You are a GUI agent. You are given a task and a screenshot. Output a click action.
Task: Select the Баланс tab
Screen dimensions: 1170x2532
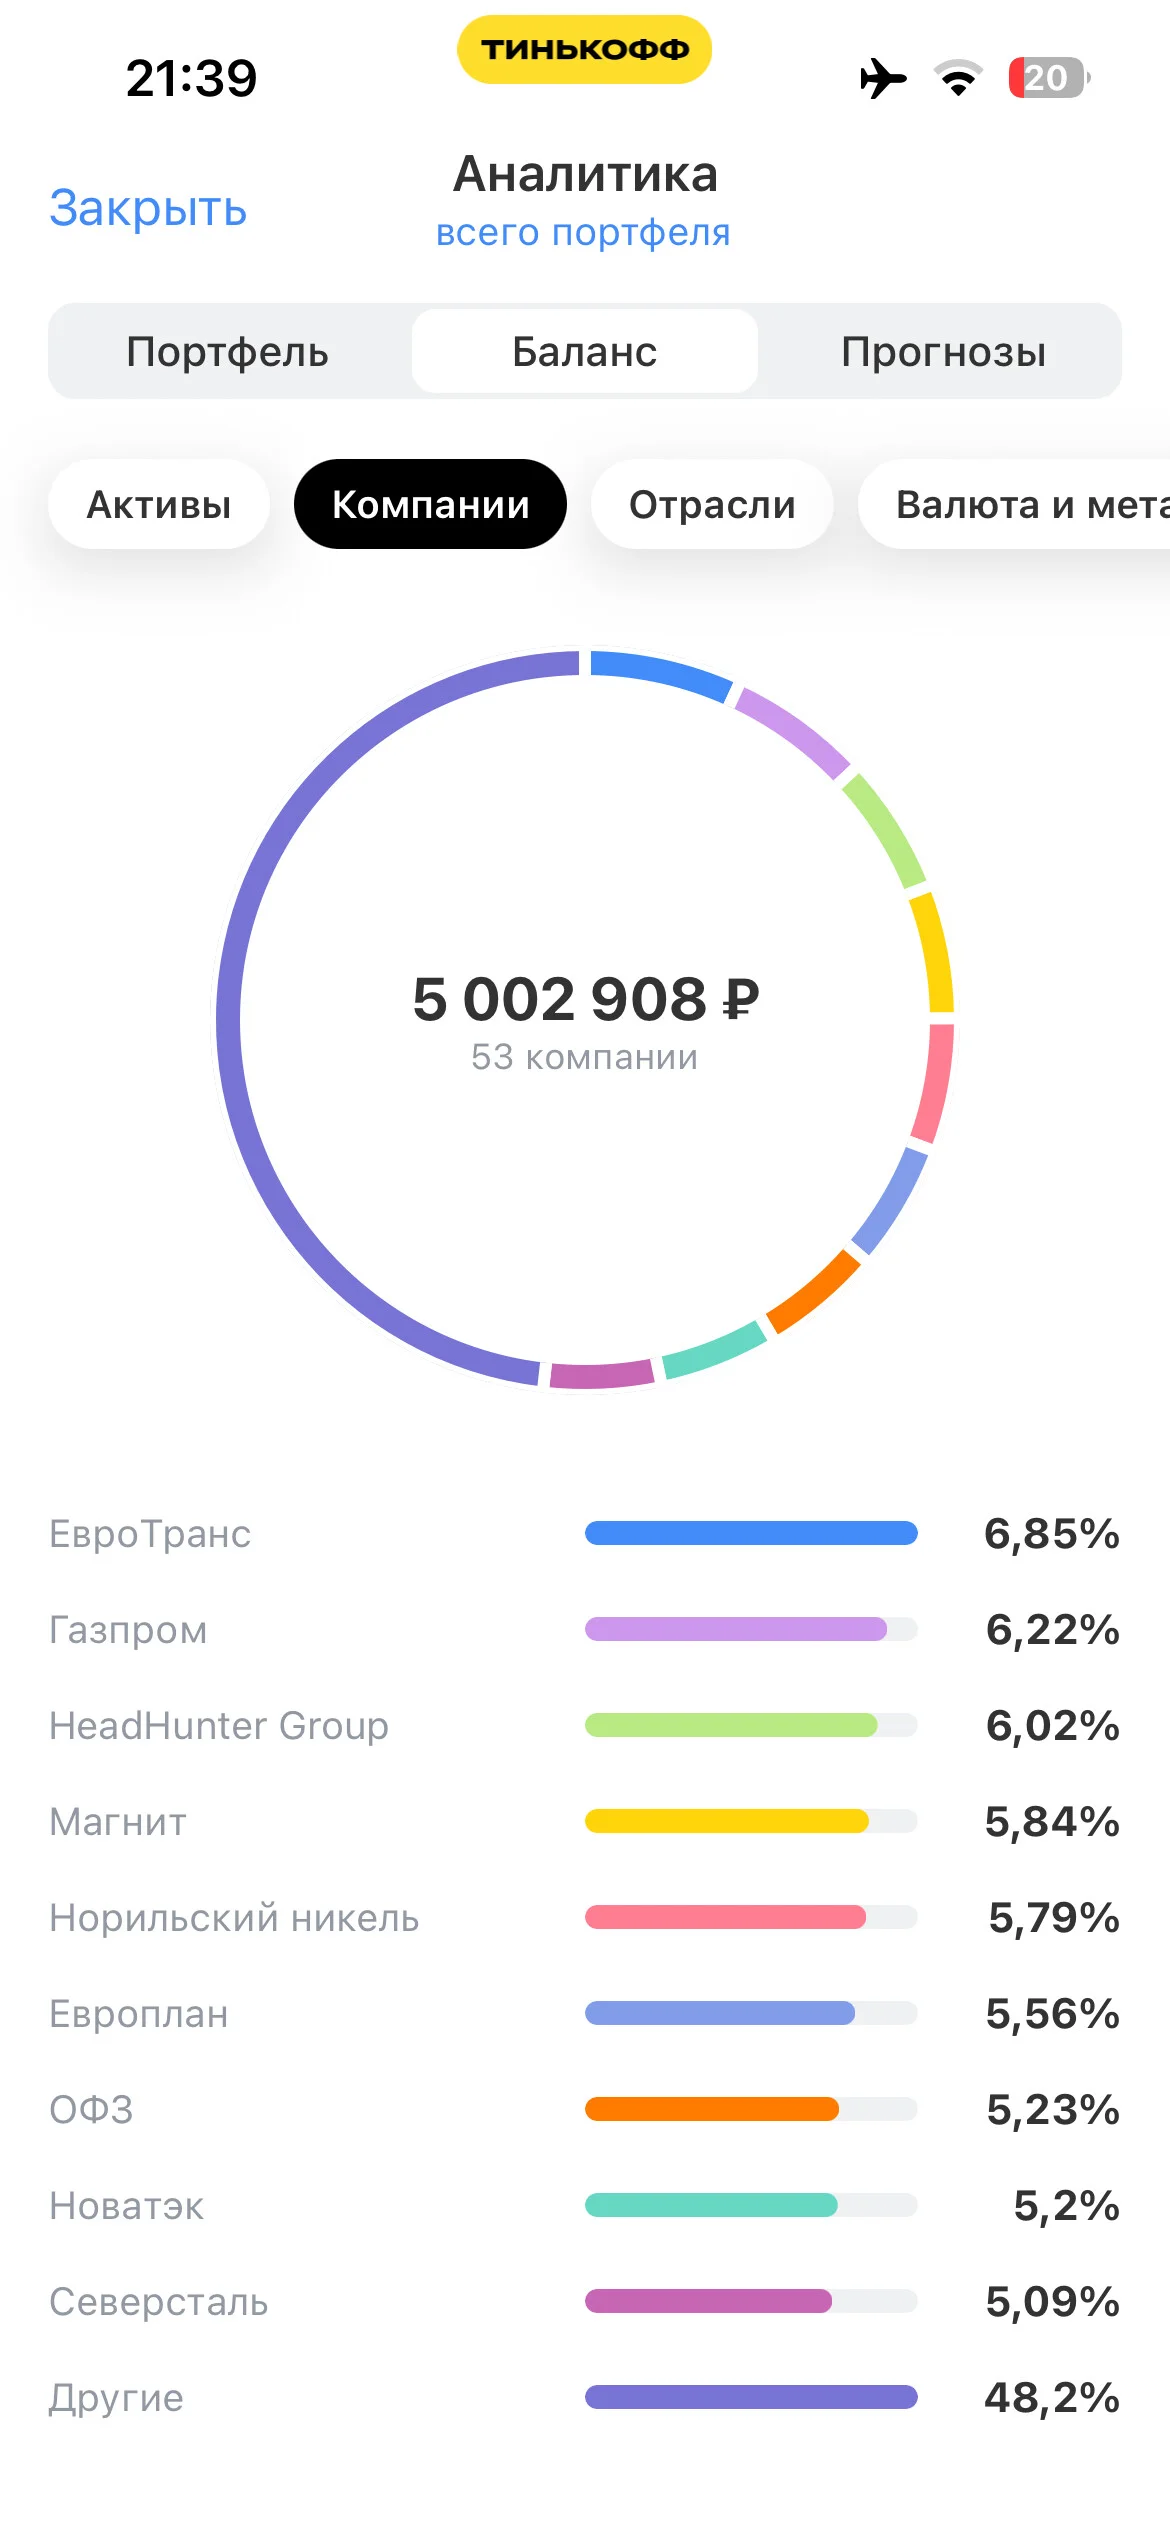coord(585,351)
